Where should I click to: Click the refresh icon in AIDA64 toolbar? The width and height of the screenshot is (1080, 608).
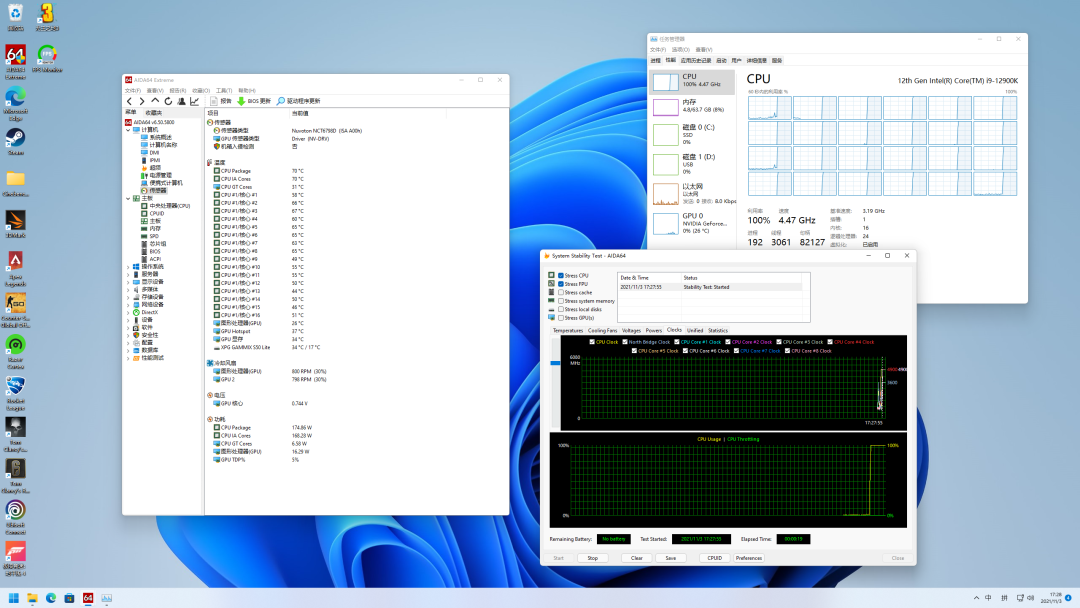(x=168, y=101)
